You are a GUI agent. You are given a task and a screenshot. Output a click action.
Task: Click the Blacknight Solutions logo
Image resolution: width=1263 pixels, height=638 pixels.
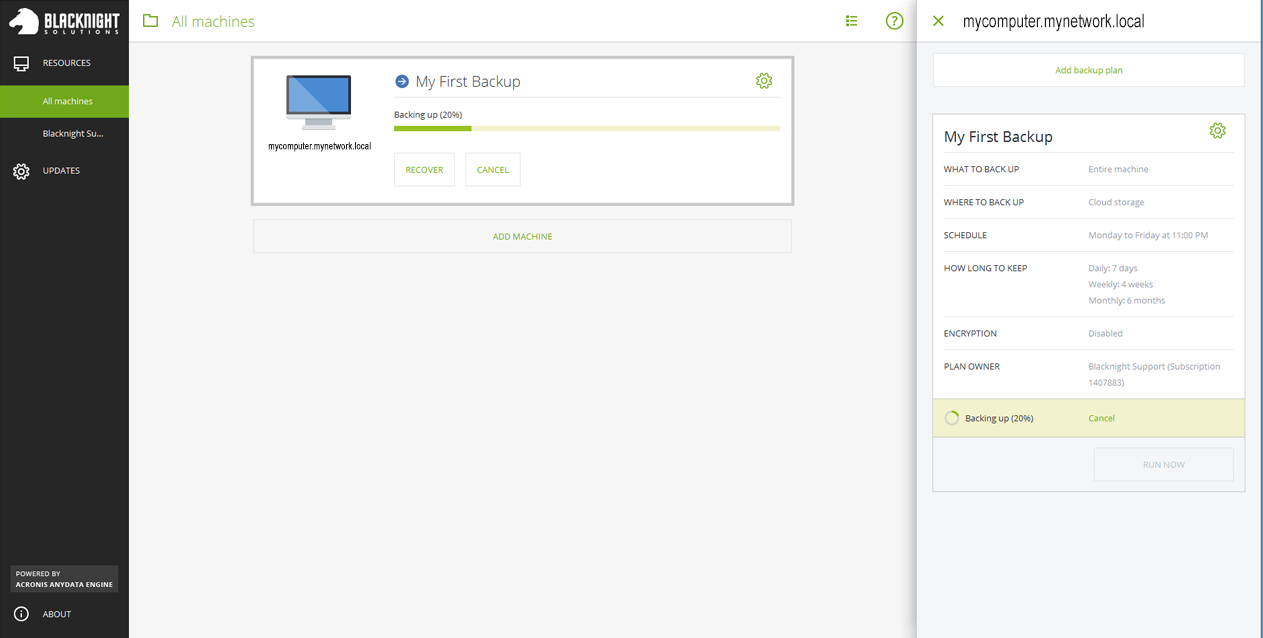pyautogui.click(x=64, y=21)
